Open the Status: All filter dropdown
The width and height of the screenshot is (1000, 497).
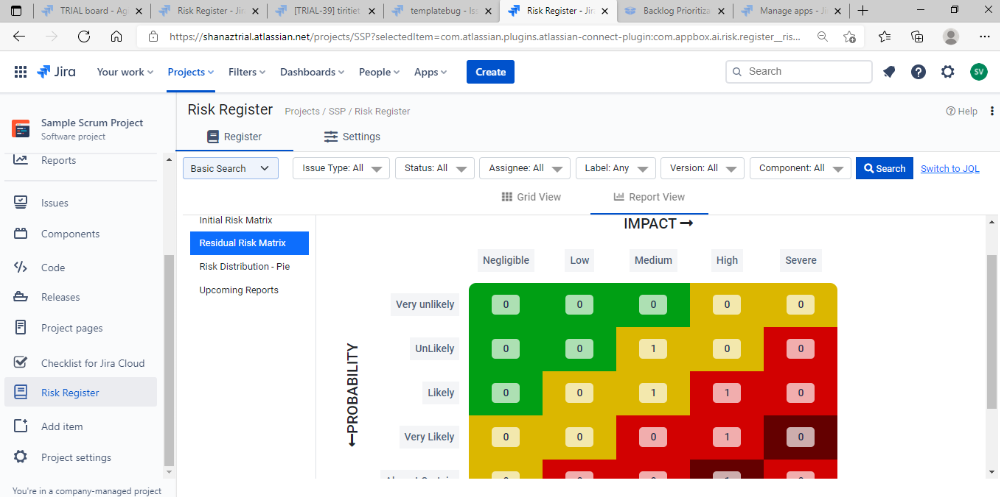coord(434,168)
